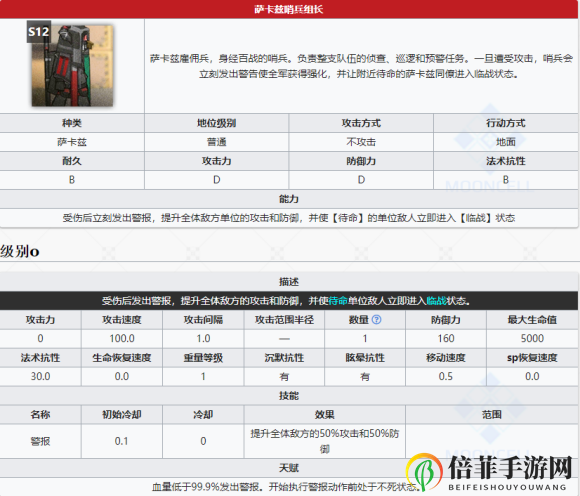Image resolution: width=580 pixels, height=496 pixels.
Task: Click the 攻击间隔 header cell
Action: 203,320
